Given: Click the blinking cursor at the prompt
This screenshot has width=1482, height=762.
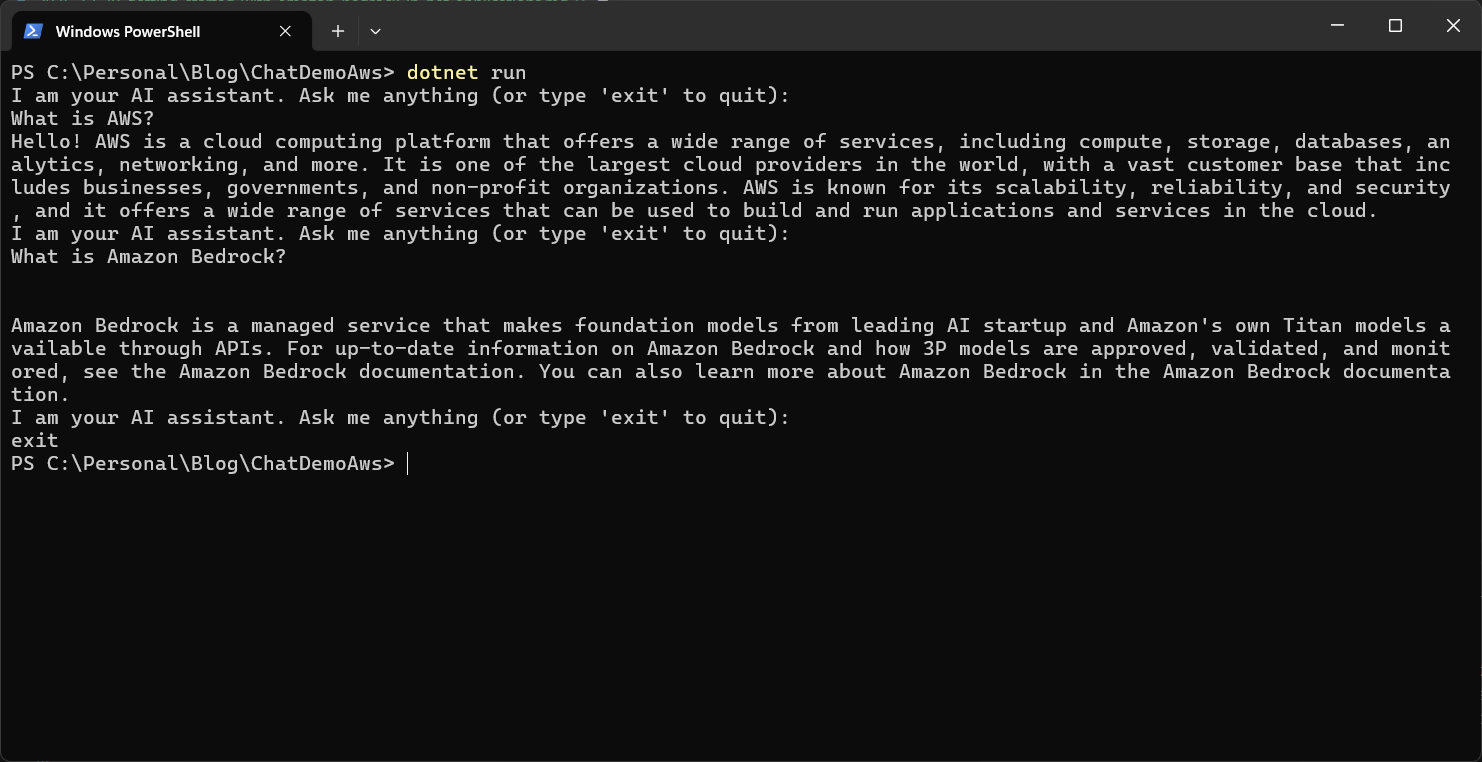Looking at the screenshot, I should [x=406, y=463].
